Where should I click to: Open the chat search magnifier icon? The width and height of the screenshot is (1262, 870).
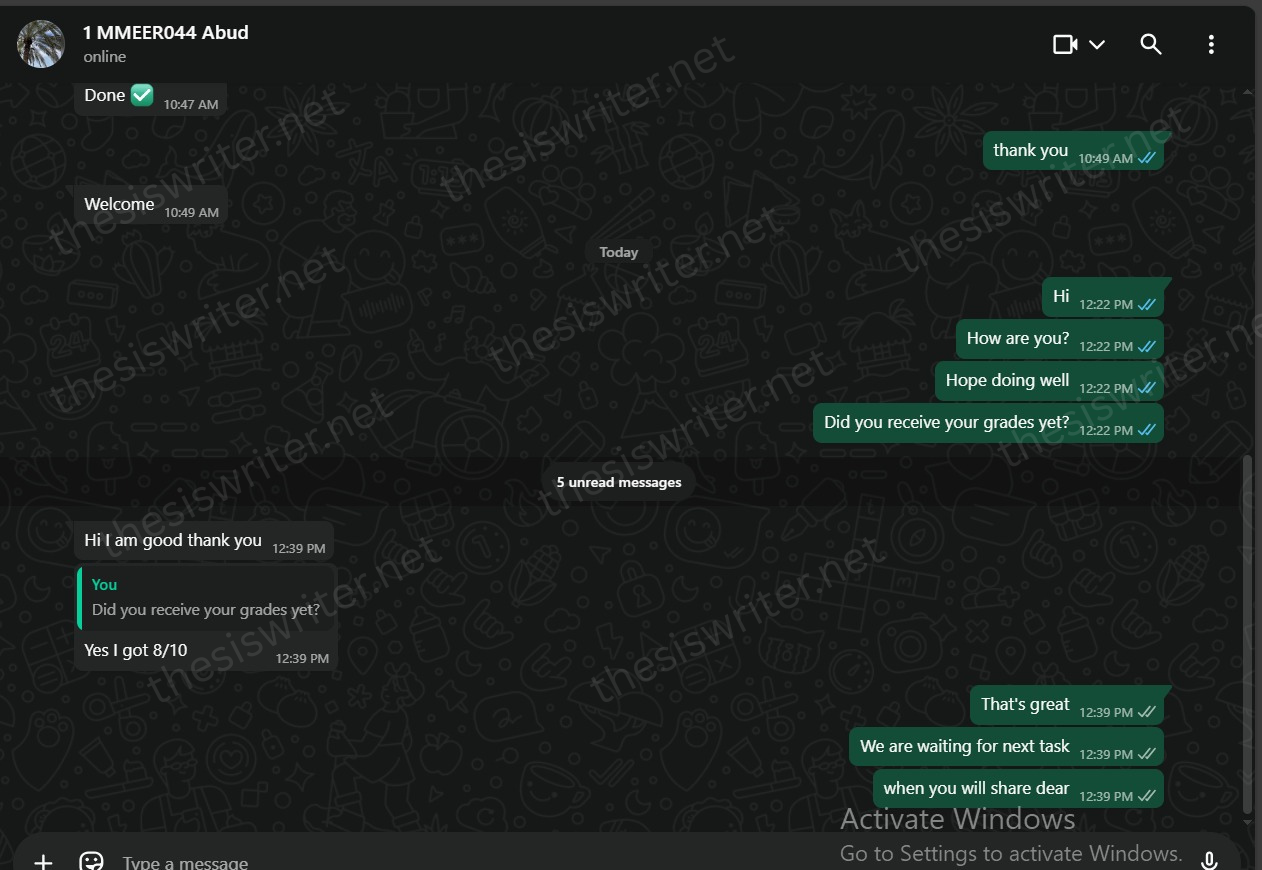(x=1151, y=44)
